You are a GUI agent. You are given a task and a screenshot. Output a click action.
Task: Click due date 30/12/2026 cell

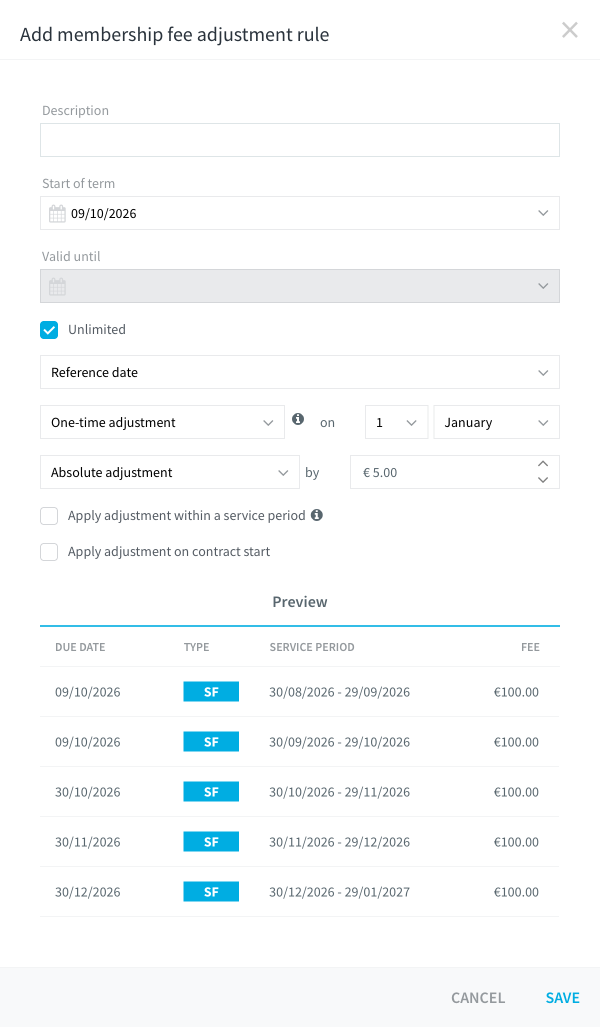click(88, 892)
